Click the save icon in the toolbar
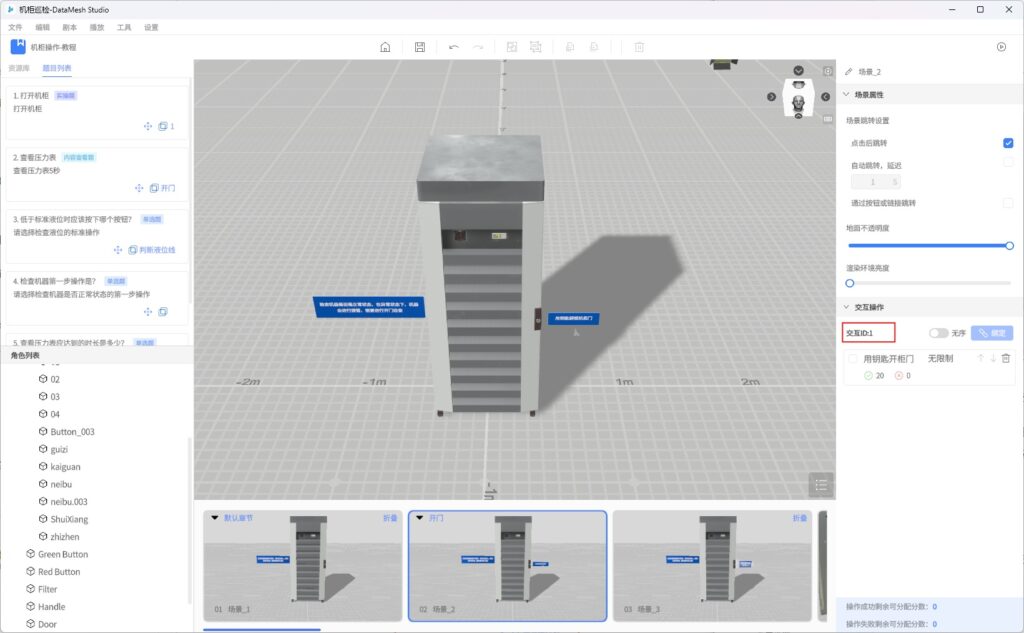 coord(420,47)
